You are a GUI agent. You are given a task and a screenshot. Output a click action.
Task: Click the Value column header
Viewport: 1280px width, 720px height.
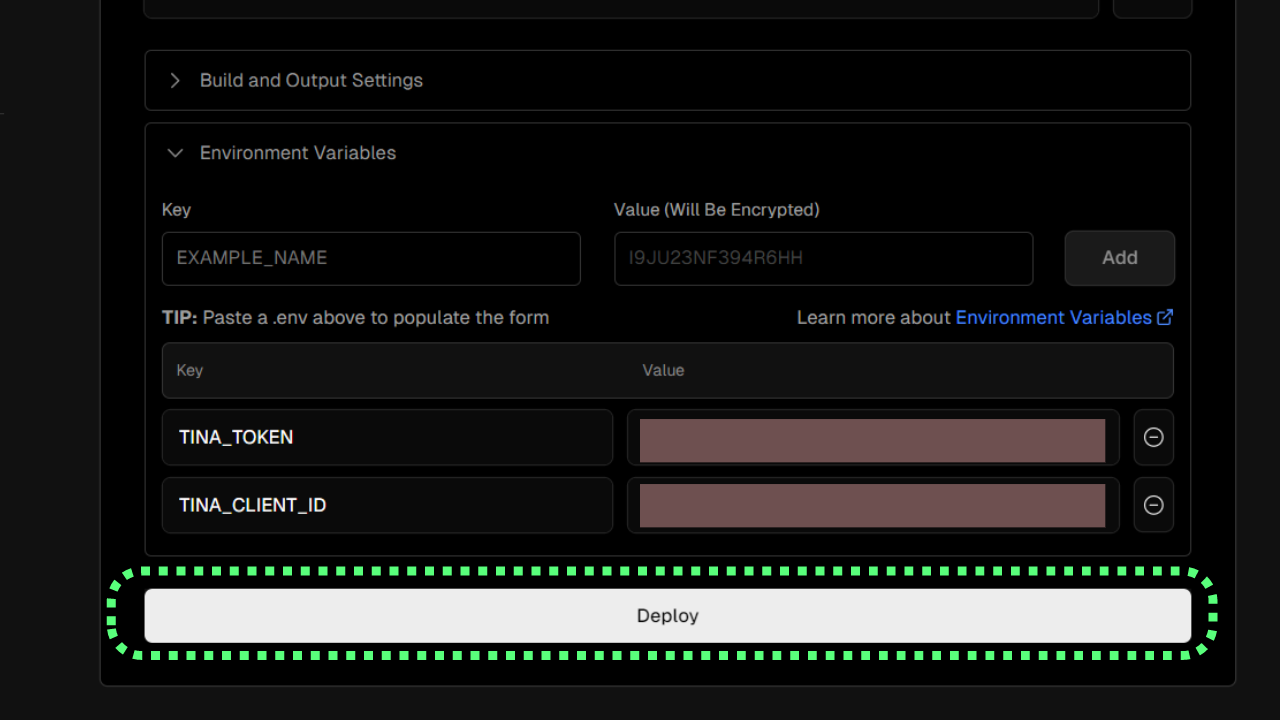663,370
